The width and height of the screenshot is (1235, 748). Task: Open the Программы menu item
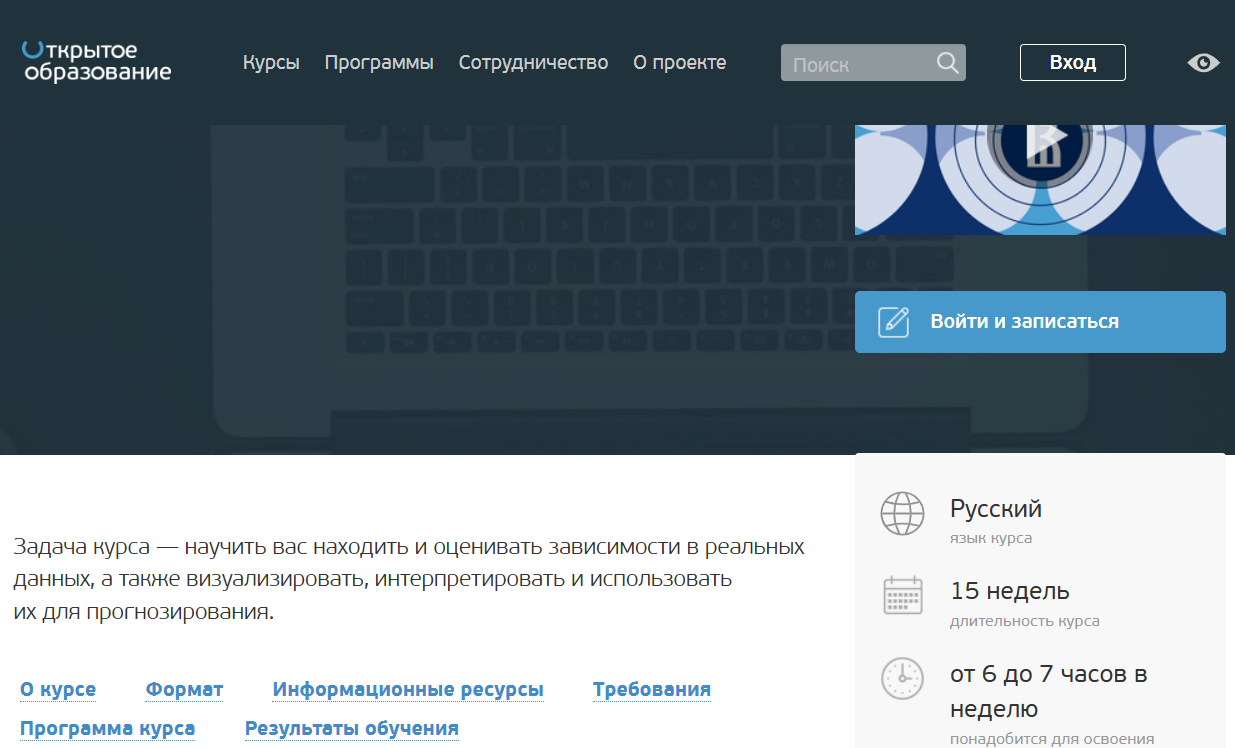pyautogui.click(x=379, y=63)
